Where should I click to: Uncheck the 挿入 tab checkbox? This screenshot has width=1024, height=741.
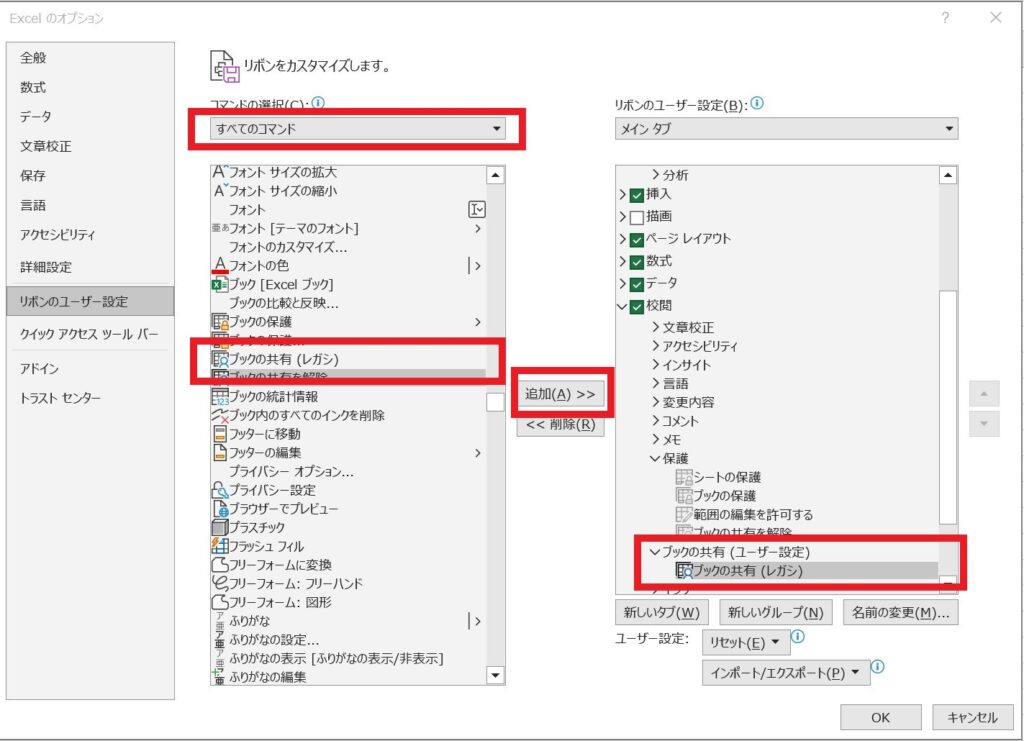point(637,195)
